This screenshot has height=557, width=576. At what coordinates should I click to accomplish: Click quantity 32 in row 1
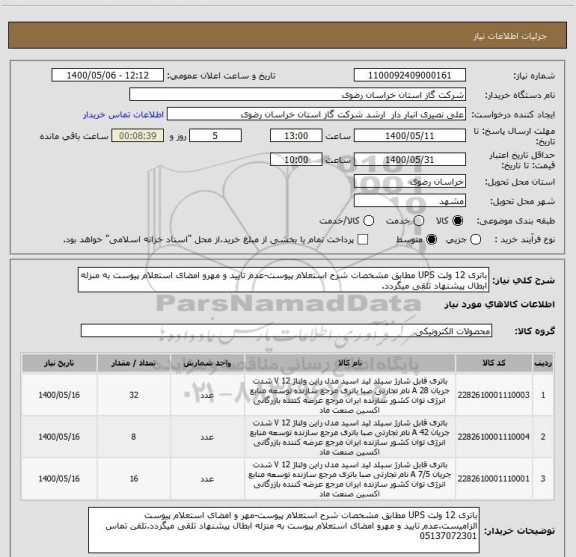[x=134, y=395]
